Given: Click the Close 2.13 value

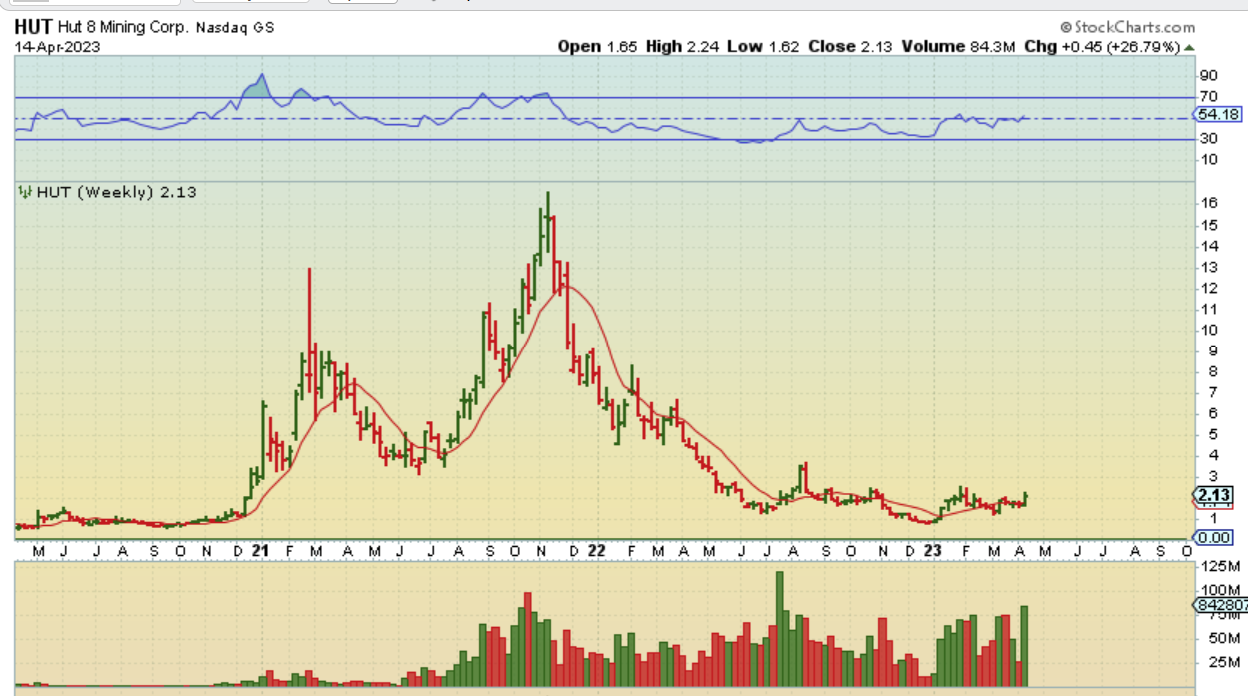Looking at the screenshot, I should point(848,46).
